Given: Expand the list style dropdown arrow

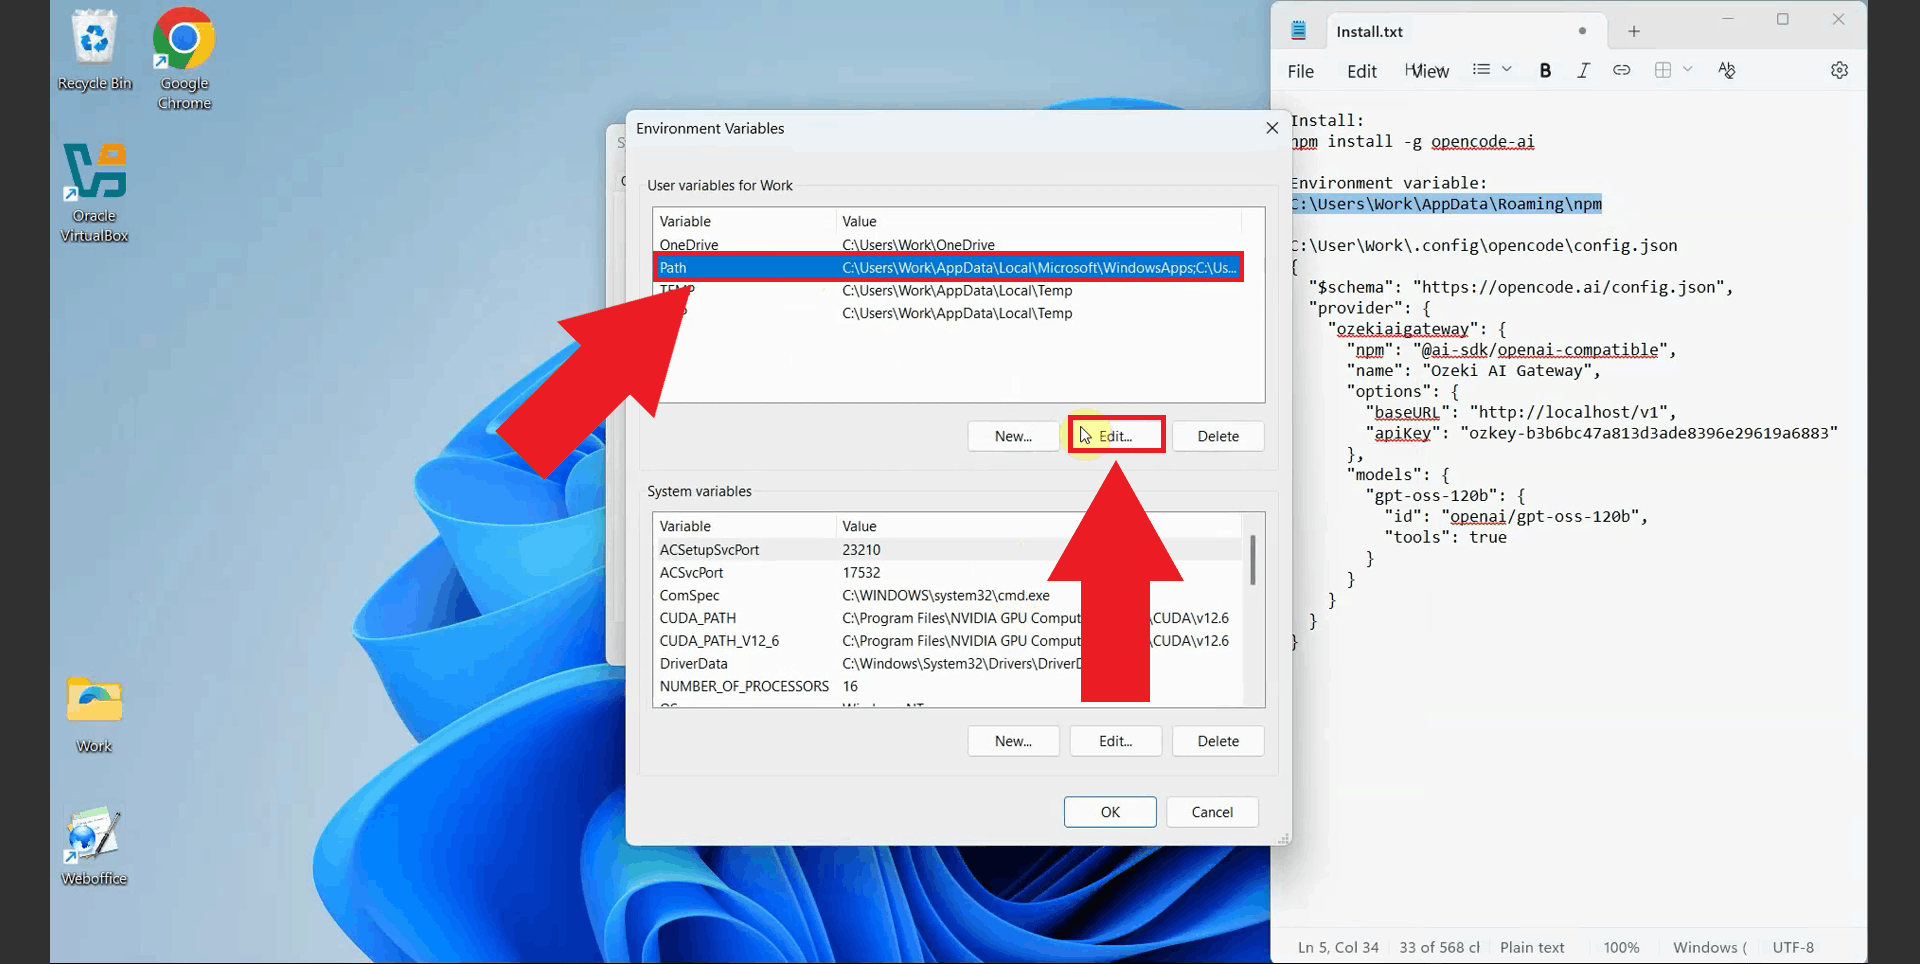Looking at the screenshot, I should click(x=1506, y=69).
